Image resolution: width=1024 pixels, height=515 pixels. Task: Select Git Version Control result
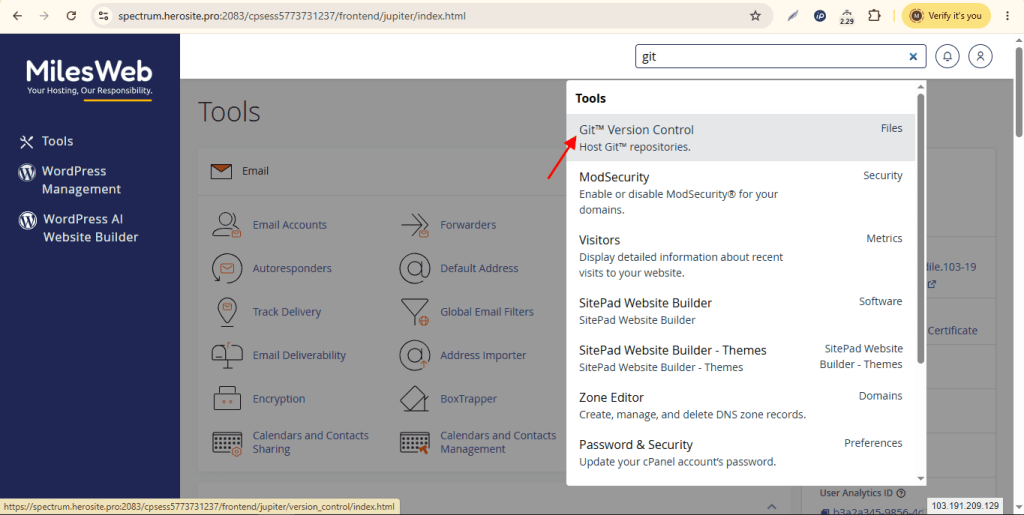point(741,138)
